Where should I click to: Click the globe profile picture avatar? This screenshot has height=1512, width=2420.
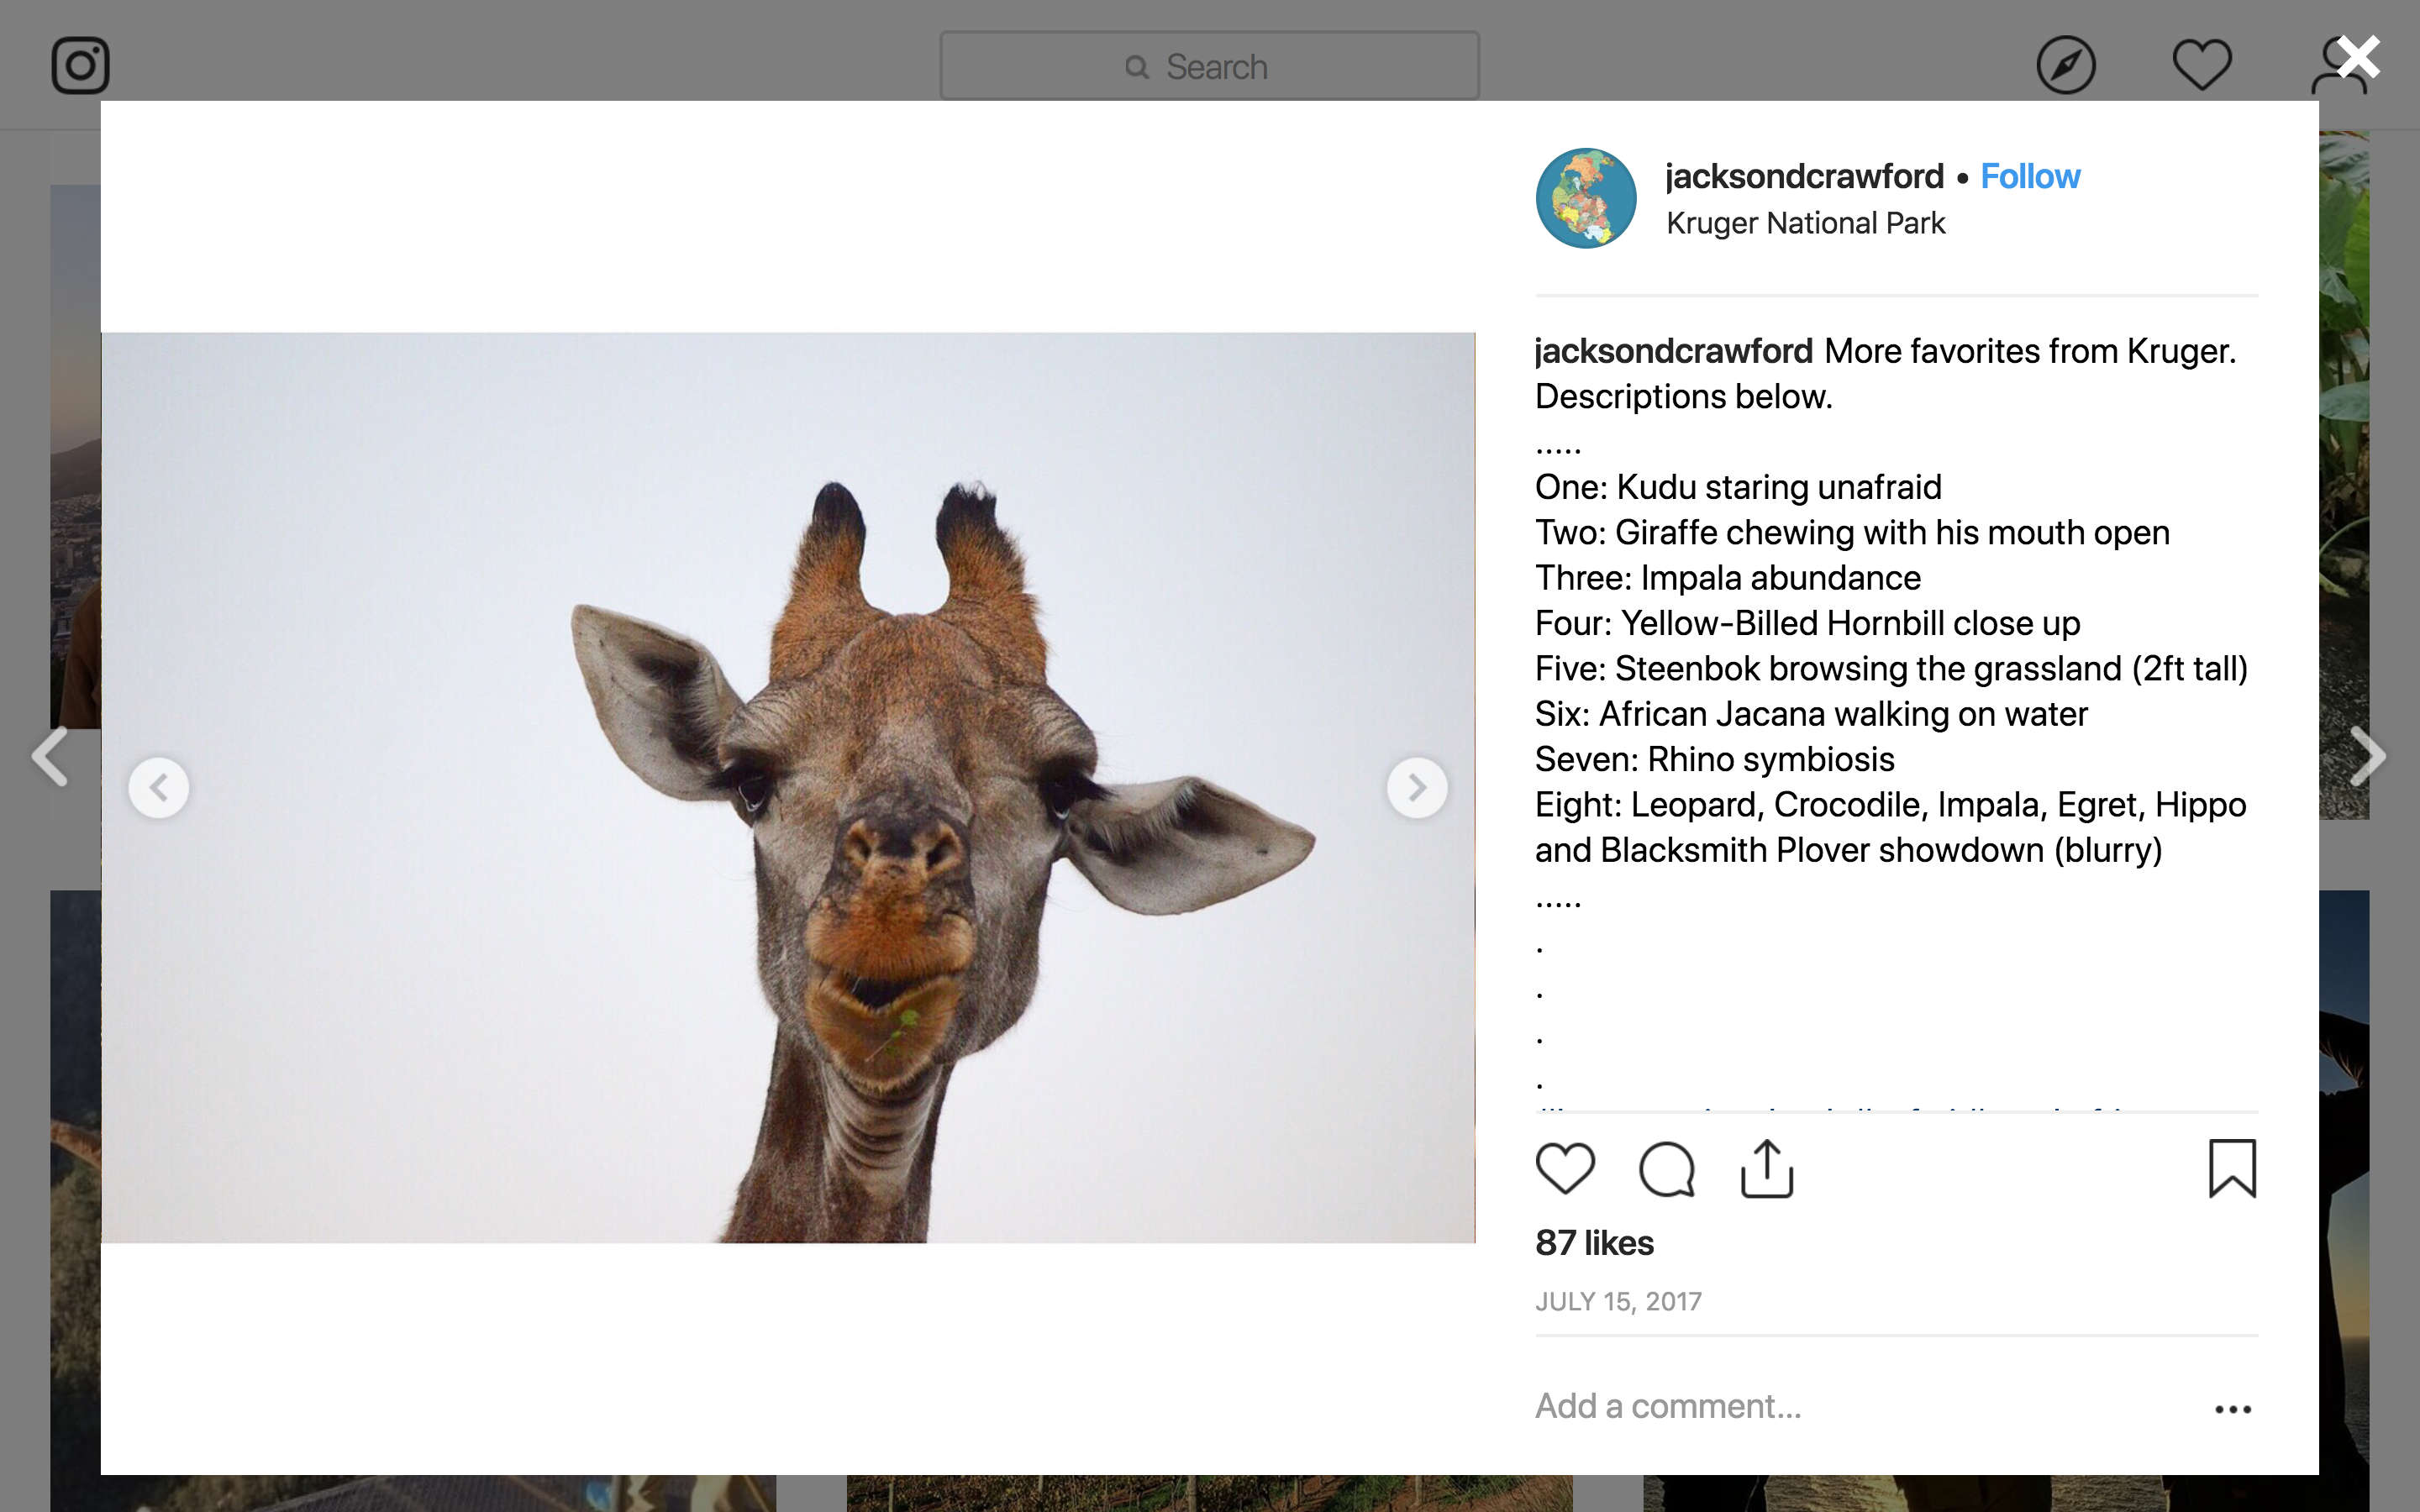(x=1586, y=198)
